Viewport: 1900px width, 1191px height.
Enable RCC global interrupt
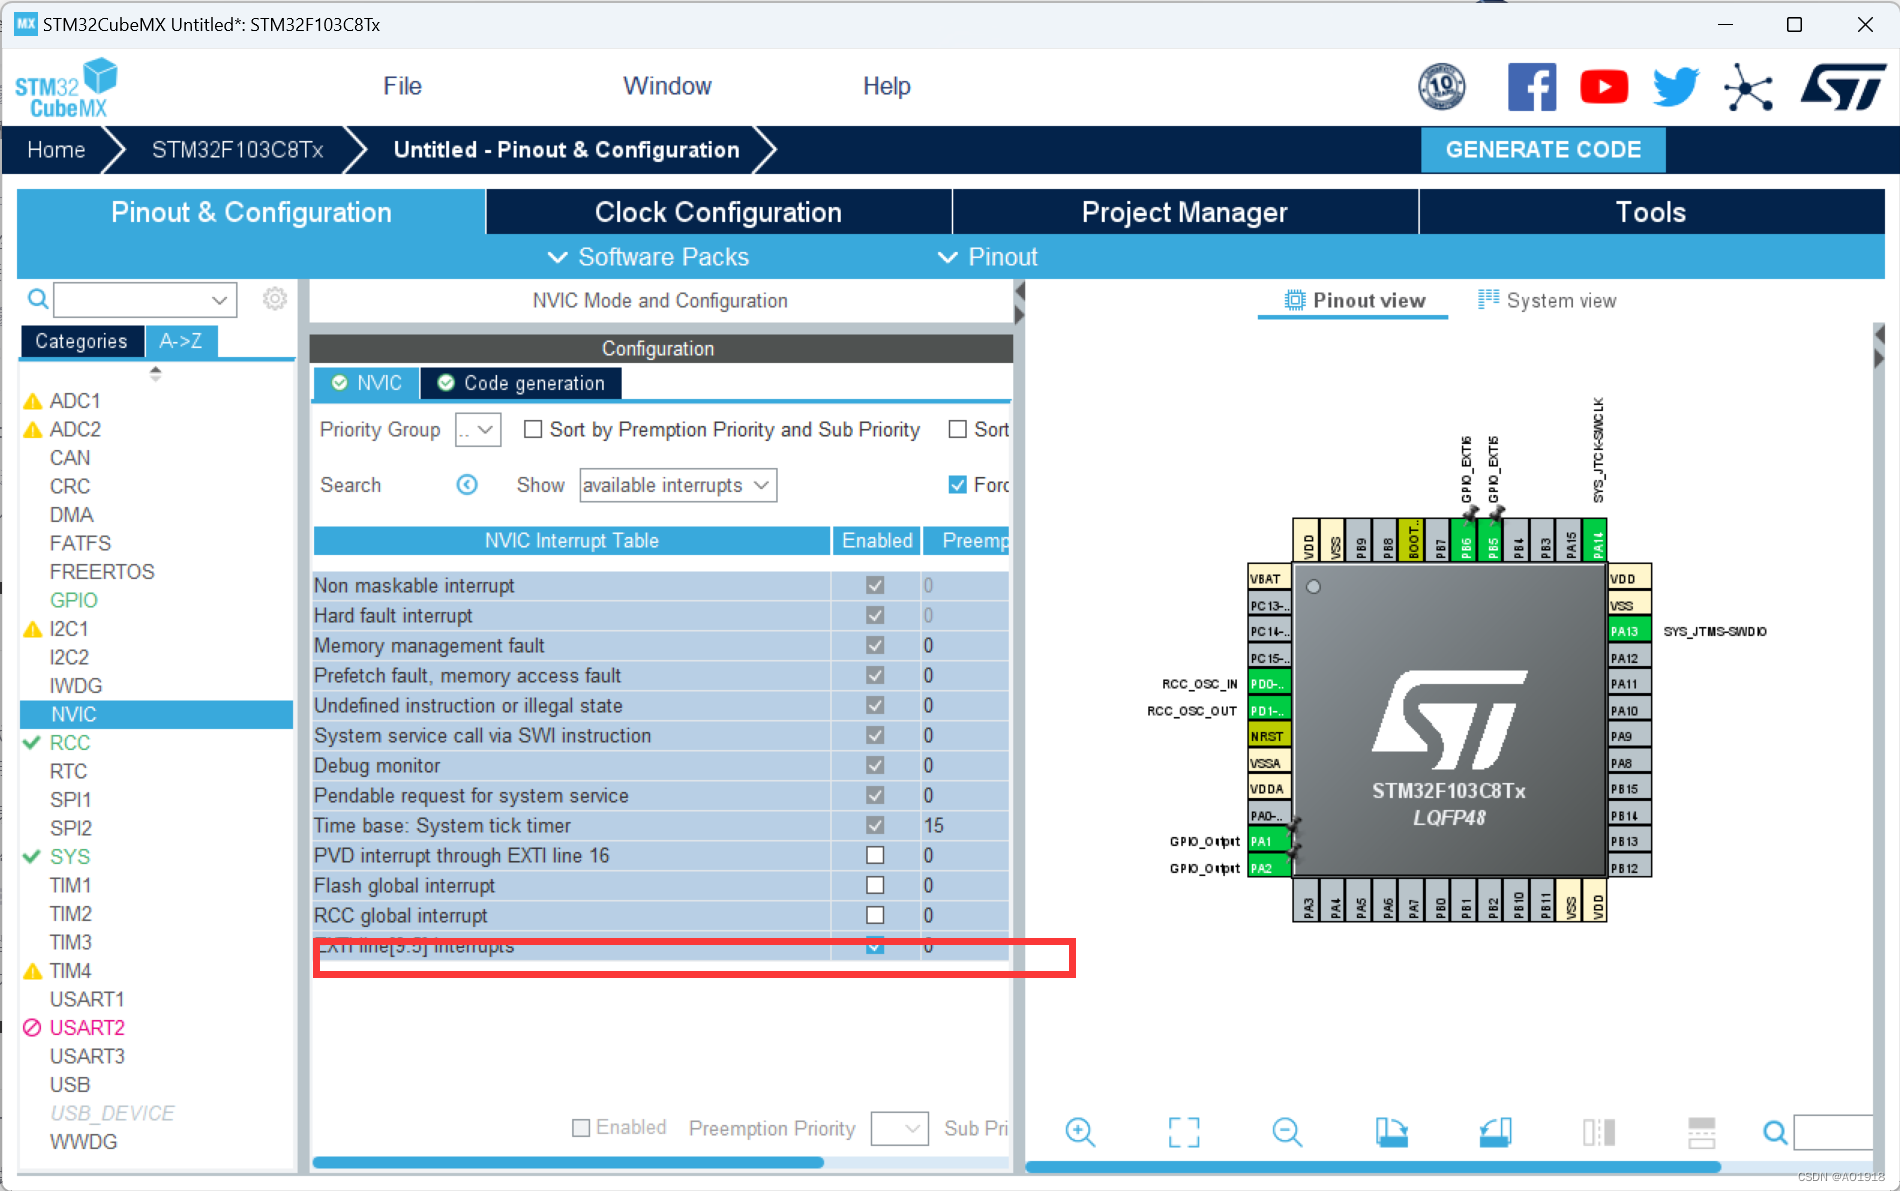(875, 915)
